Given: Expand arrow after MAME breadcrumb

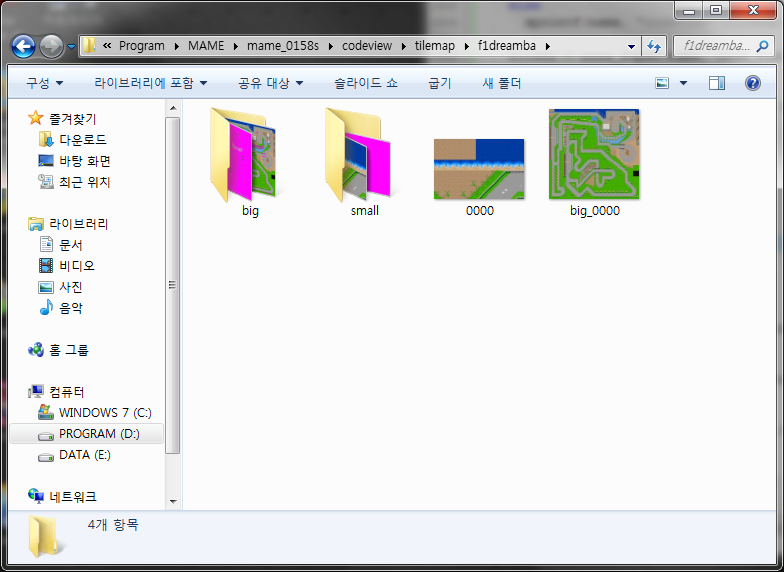Looking at the screenshot, I should [236, 46].
